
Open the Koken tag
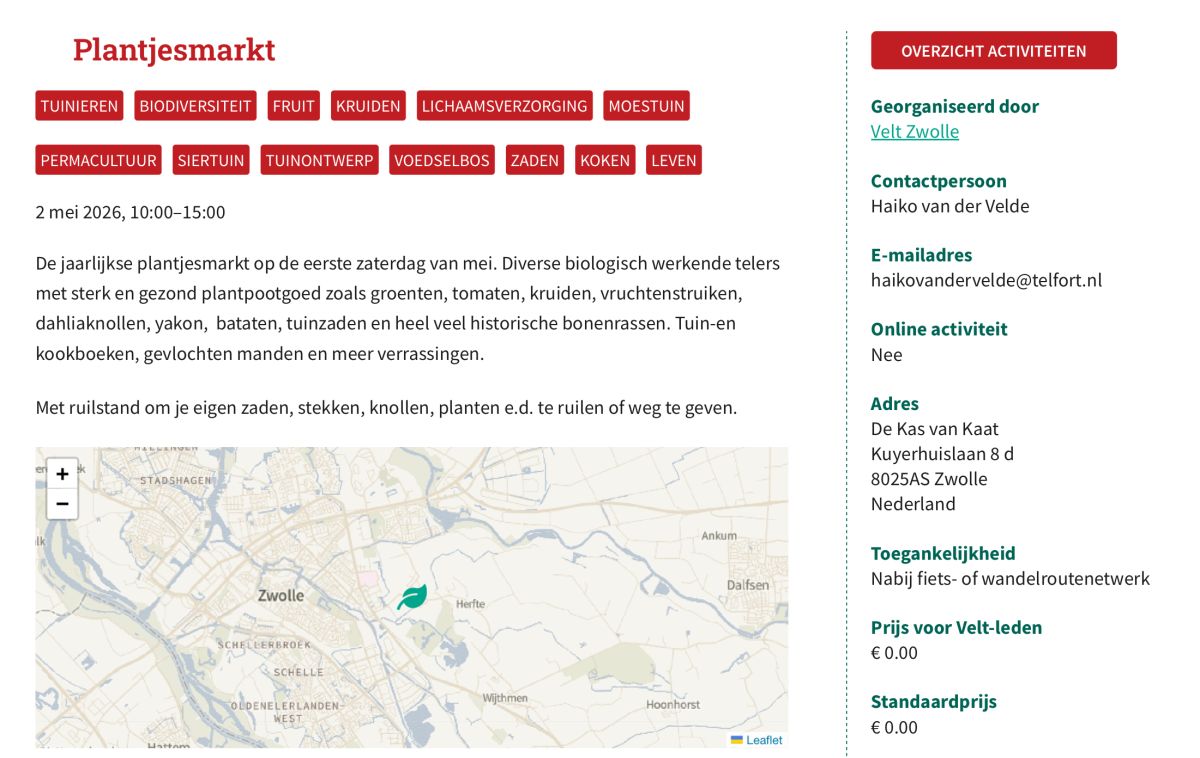coord(605,160)
